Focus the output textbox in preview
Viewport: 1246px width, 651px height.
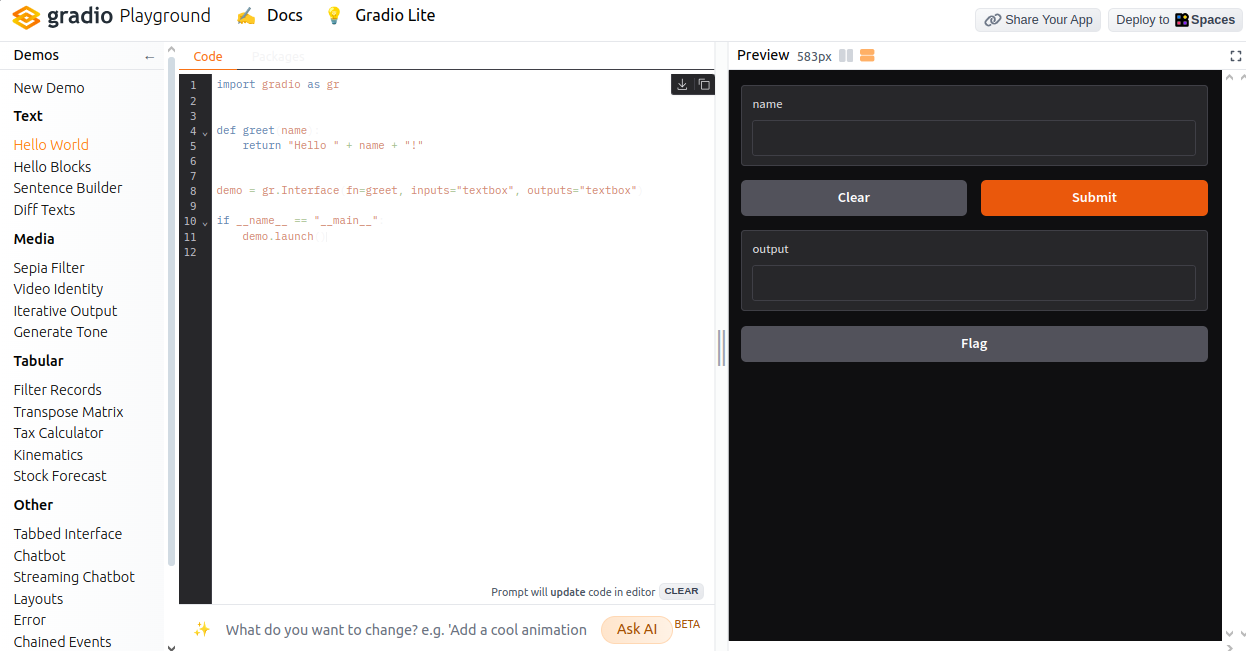point(974,283)
